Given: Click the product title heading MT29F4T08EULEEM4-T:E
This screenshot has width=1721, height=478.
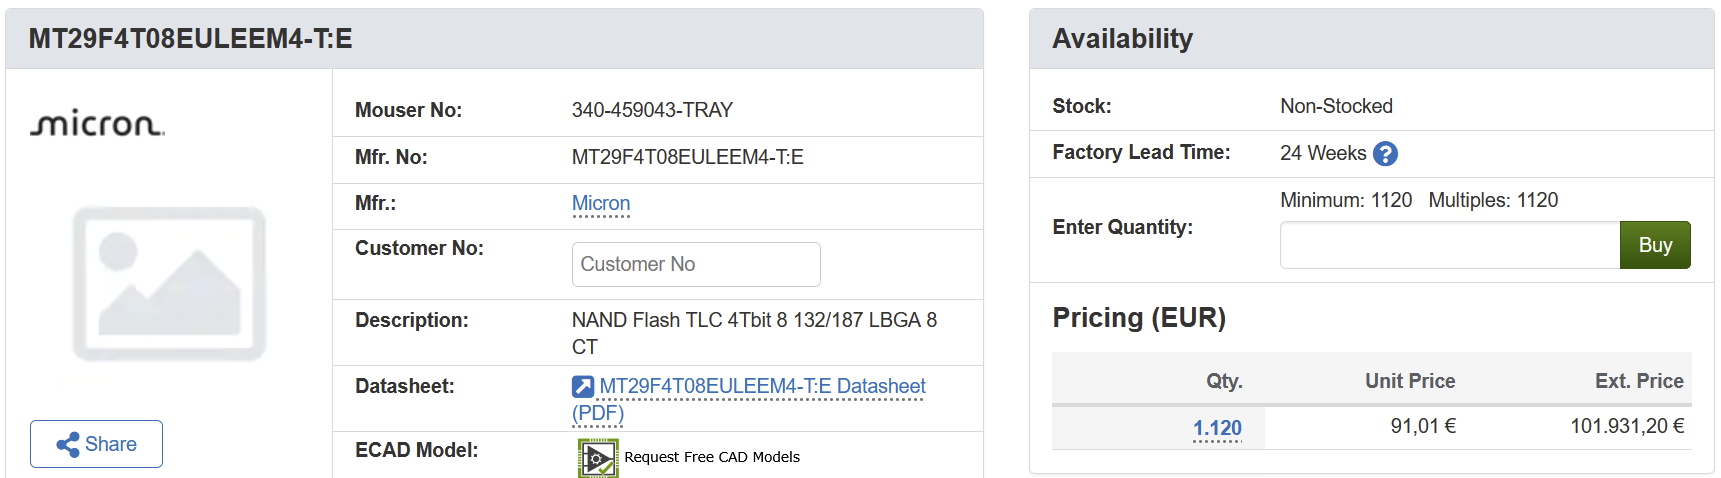Looking at the screenshot, I should pos(190,39).
